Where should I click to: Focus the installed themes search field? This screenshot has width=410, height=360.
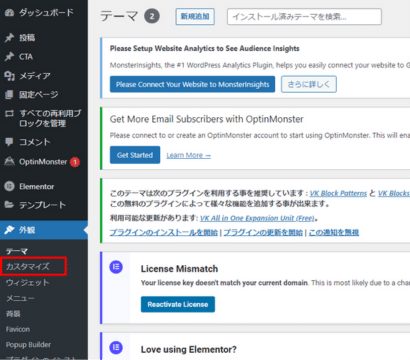pyautogui.click(x=304, y=17)
